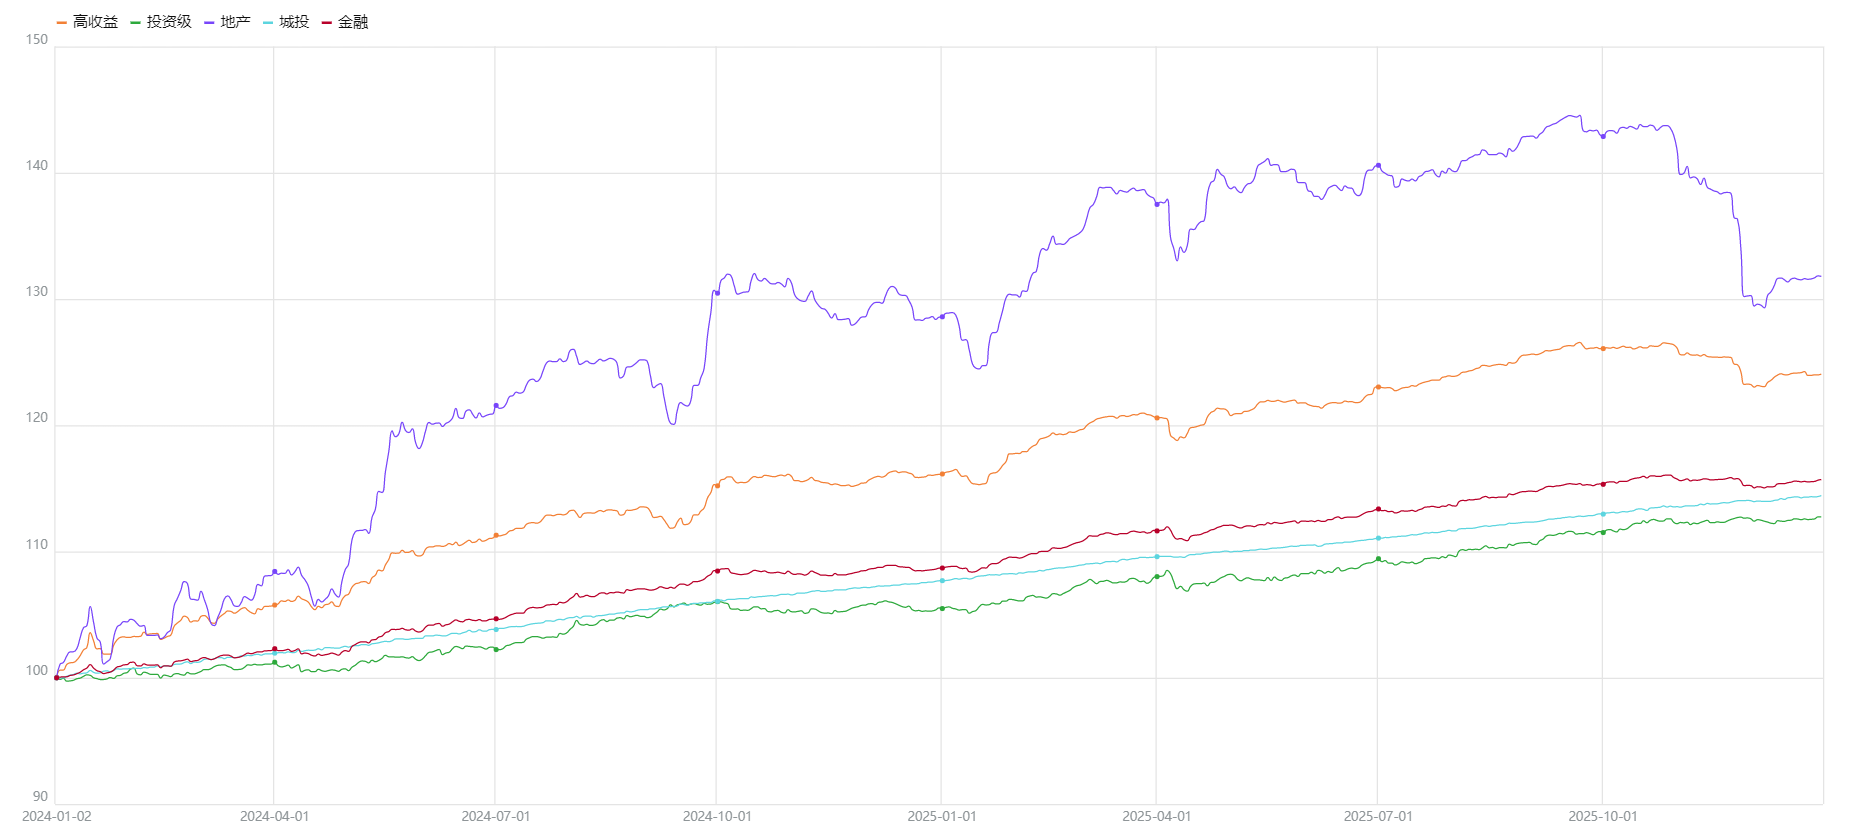The width and height of the screenshot is (1849, 840).
Task: Click the 2024-01-02 x-axis date label
Action: tap(57, 816)
